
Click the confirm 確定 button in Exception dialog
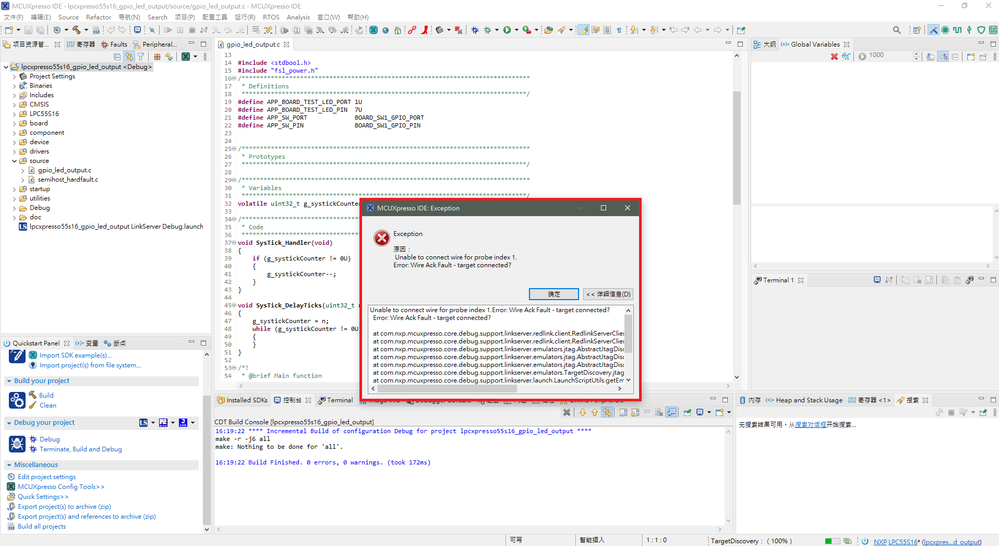pyautogui.click(x=554, y=294)
